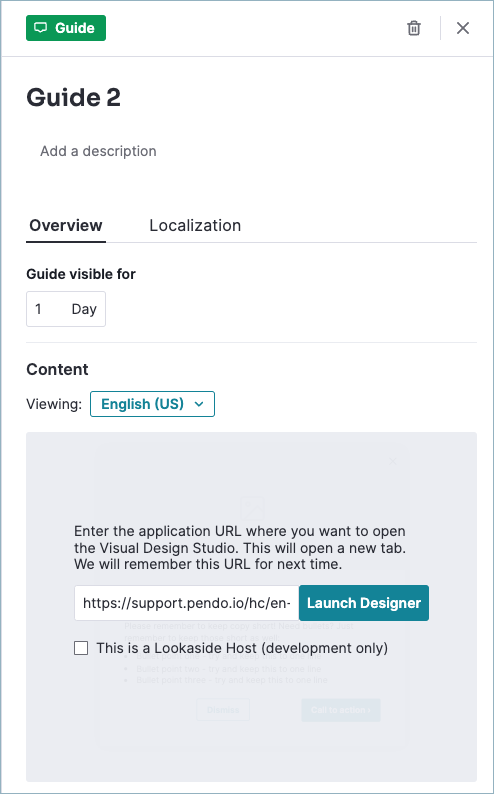Click the Lookaside Host (development only) label

[242, 648]
